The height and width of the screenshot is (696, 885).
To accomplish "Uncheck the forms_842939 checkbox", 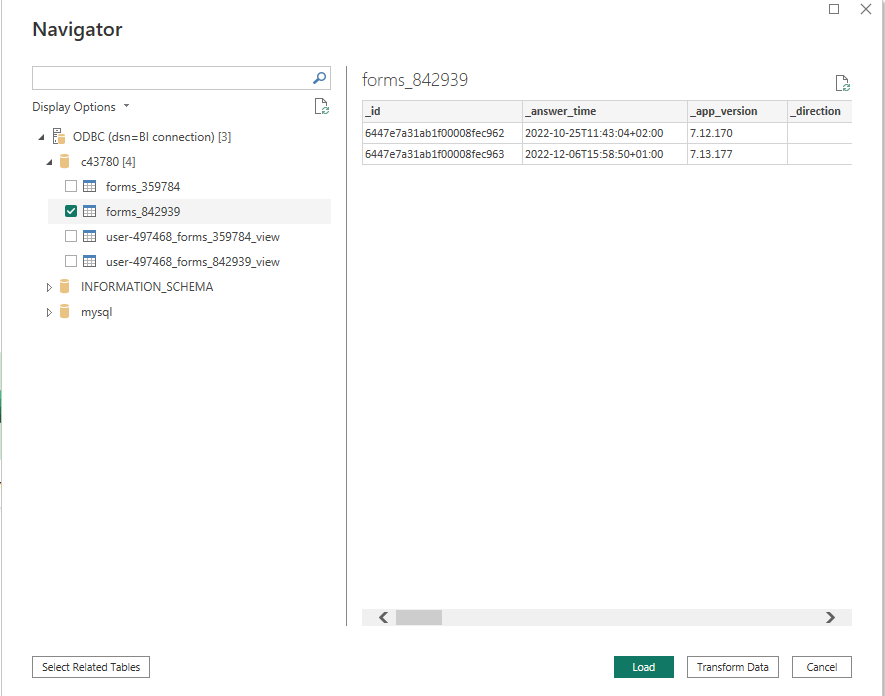I will click(71, 211).
